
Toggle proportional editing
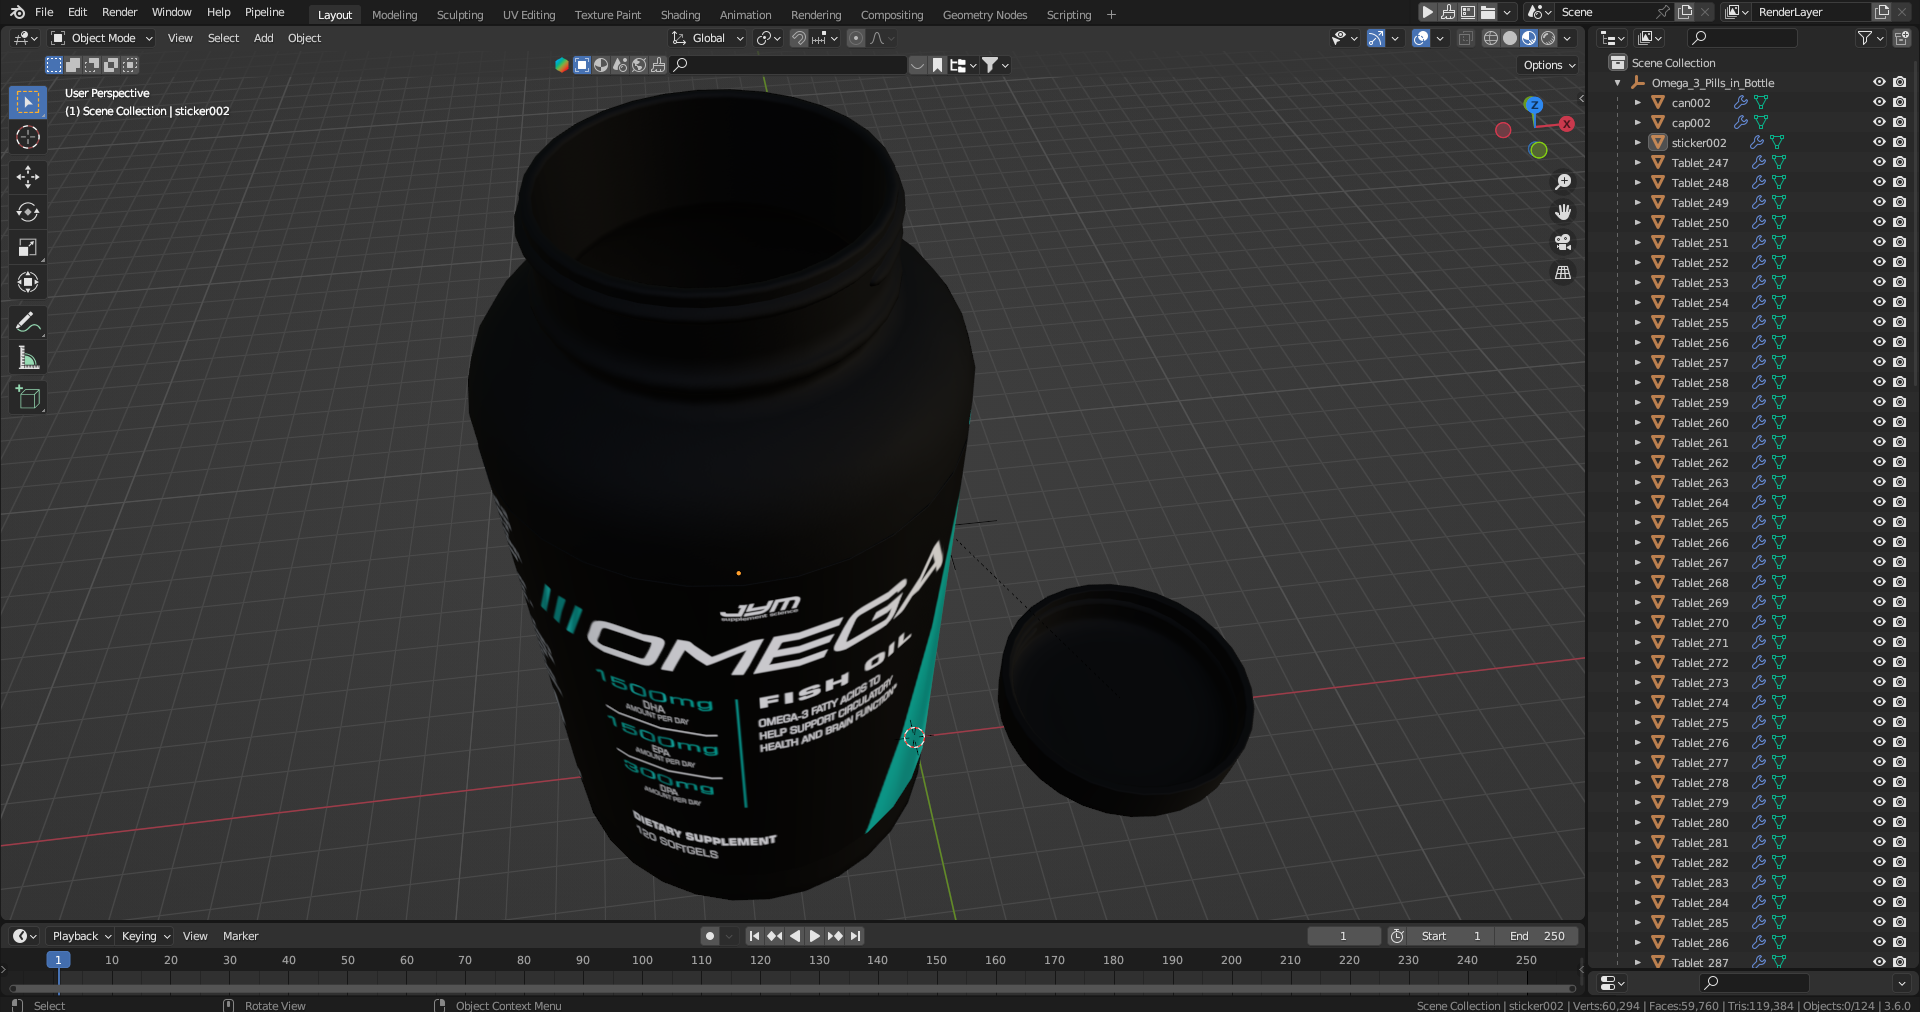click(x=856, y=38)
